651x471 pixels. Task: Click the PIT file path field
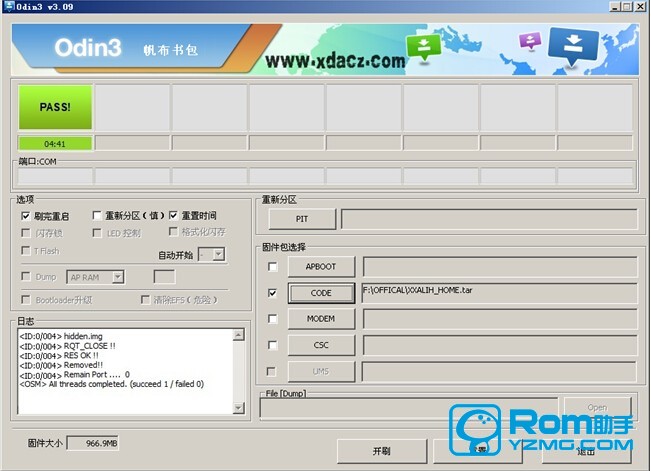click(x=489, y=219)
